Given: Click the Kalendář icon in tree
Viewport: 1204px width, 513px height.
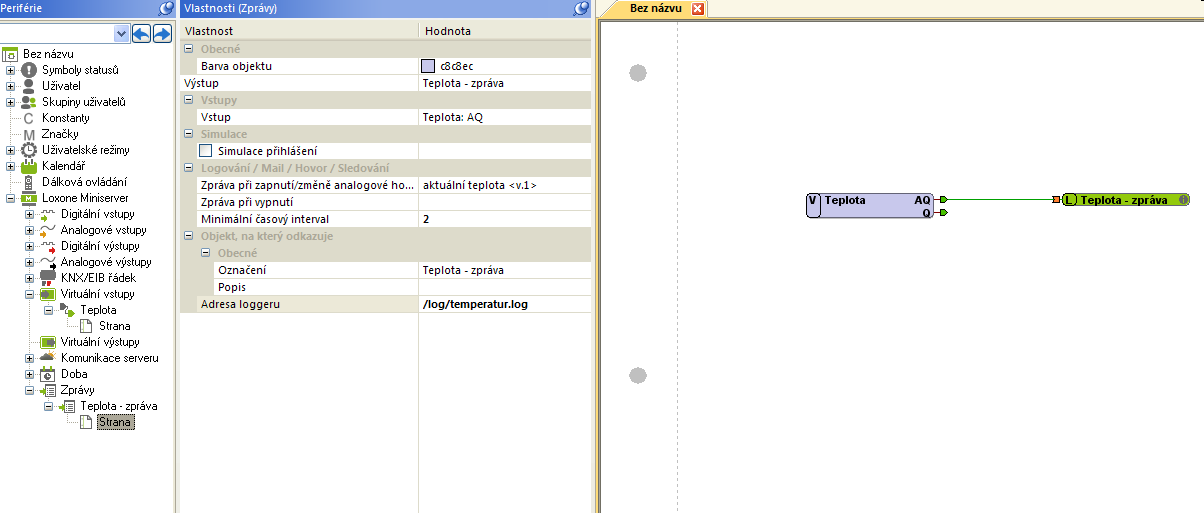Looking at the screenshot, I should click(29, 166).
